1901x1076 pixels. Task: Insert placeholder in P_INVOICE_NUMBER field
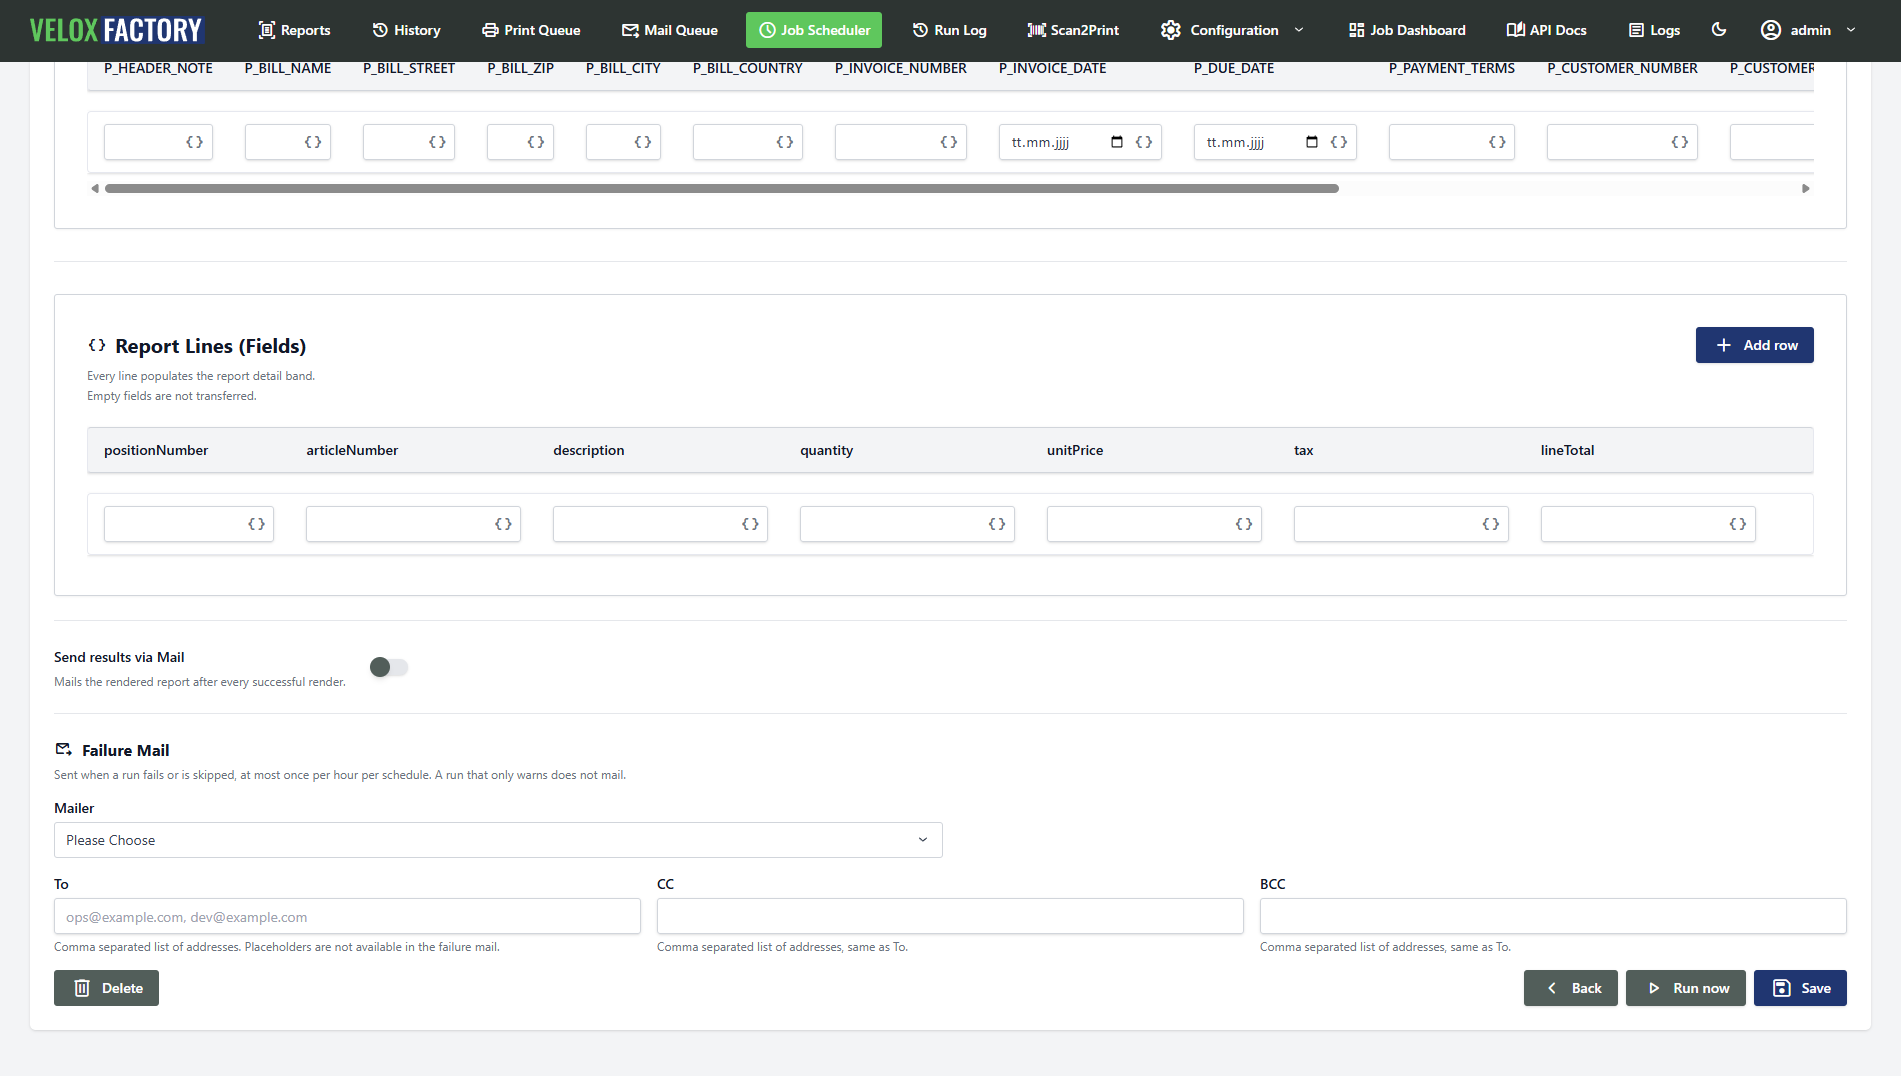coord(949,142)
